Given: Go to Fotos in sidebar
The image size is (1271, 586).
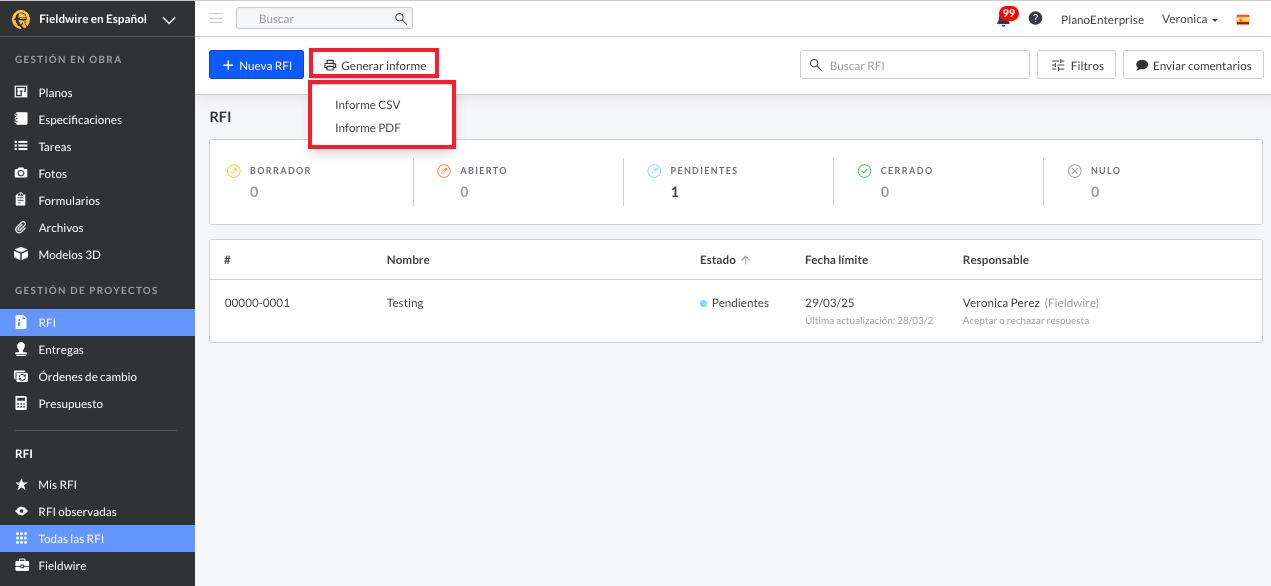Looking at the screenshot, I should [52, 174].
